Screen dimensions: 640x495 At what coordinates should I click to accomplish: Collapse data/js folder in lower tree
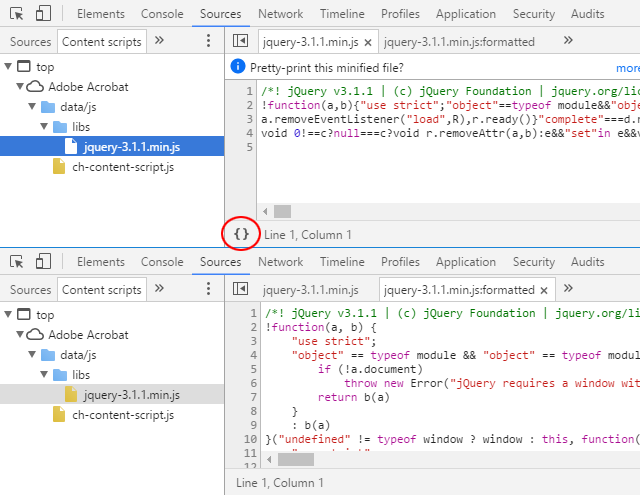coord(32,354)
